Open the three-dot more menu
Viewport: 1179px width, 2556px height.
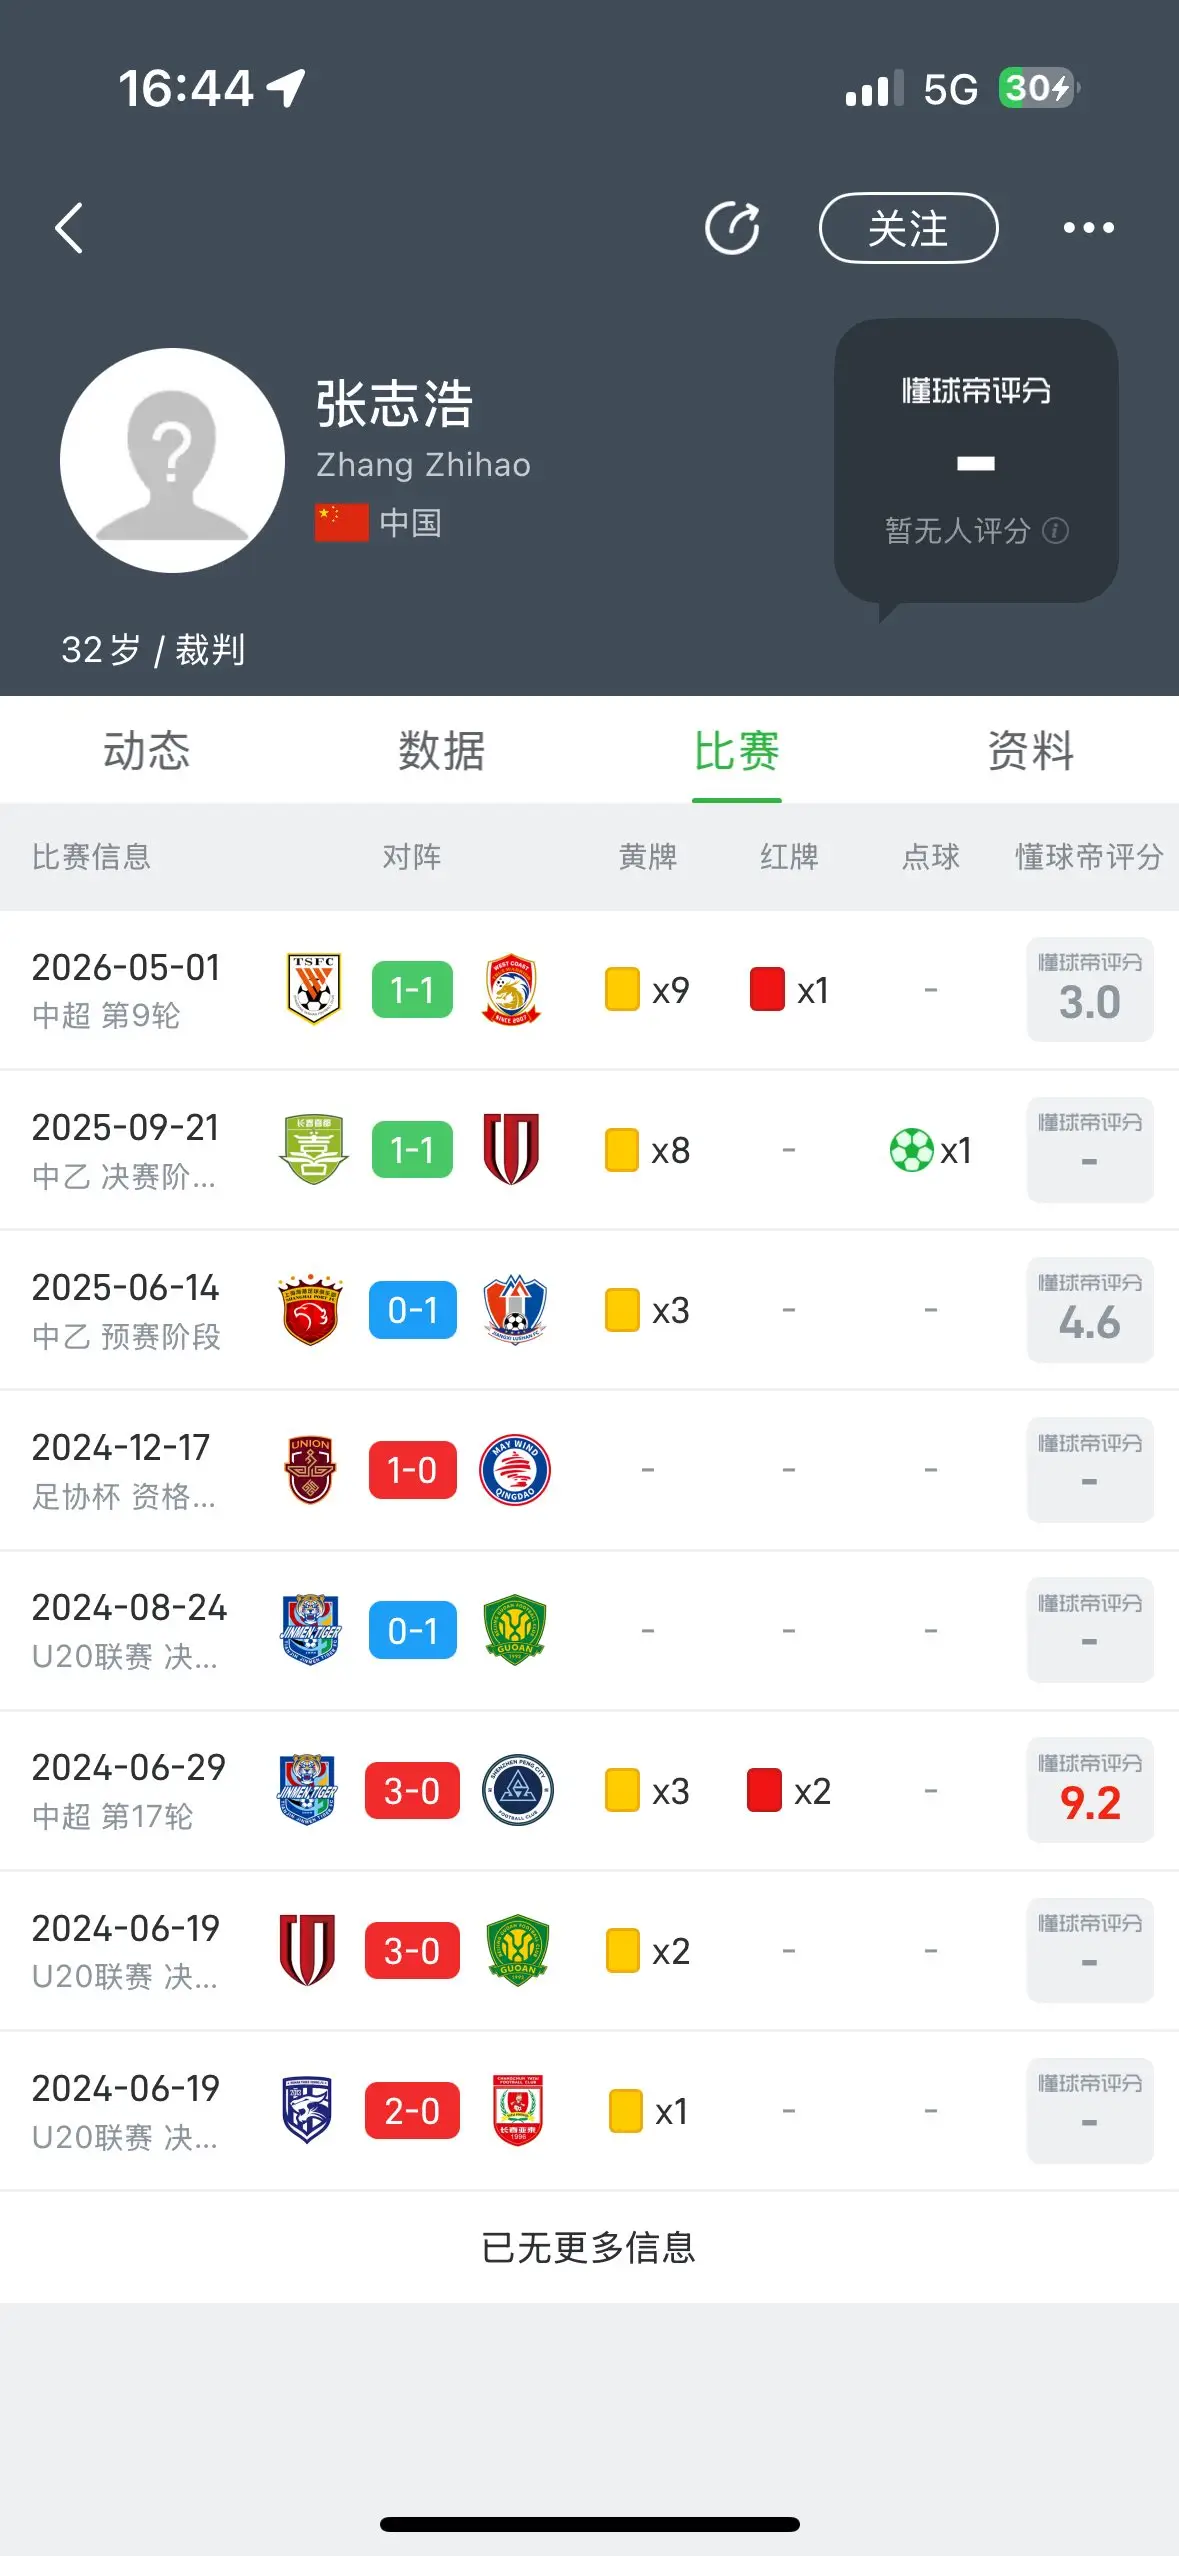pos(1088,228)
